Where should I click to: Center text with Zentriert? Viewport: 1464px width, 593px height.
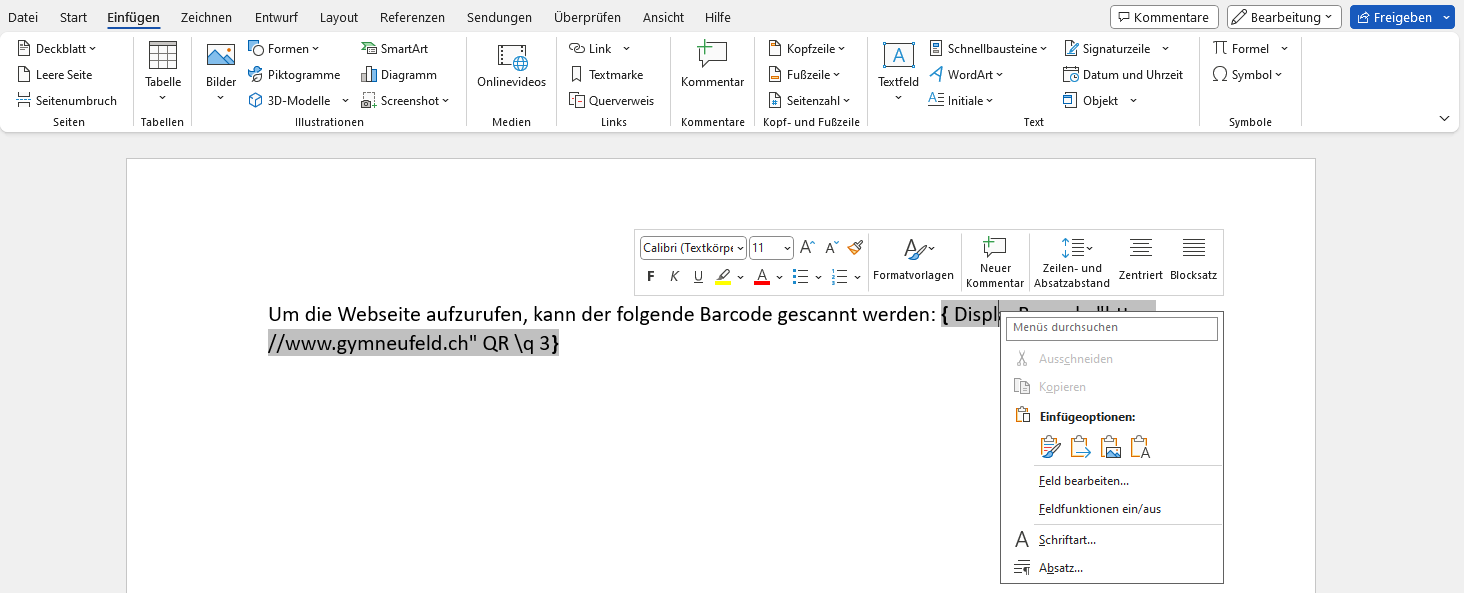coord(1140,260)
